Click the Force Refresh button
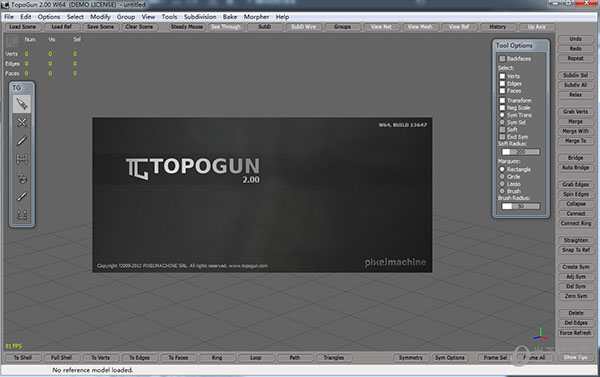The width and height of the screenshot is (600, 377). click(576, 333)
